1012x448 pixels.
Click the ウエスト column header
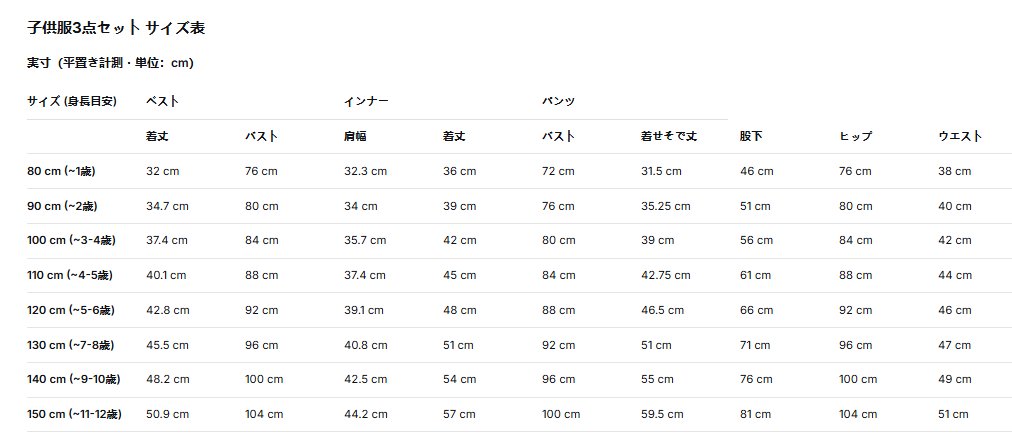pos(960,136)
